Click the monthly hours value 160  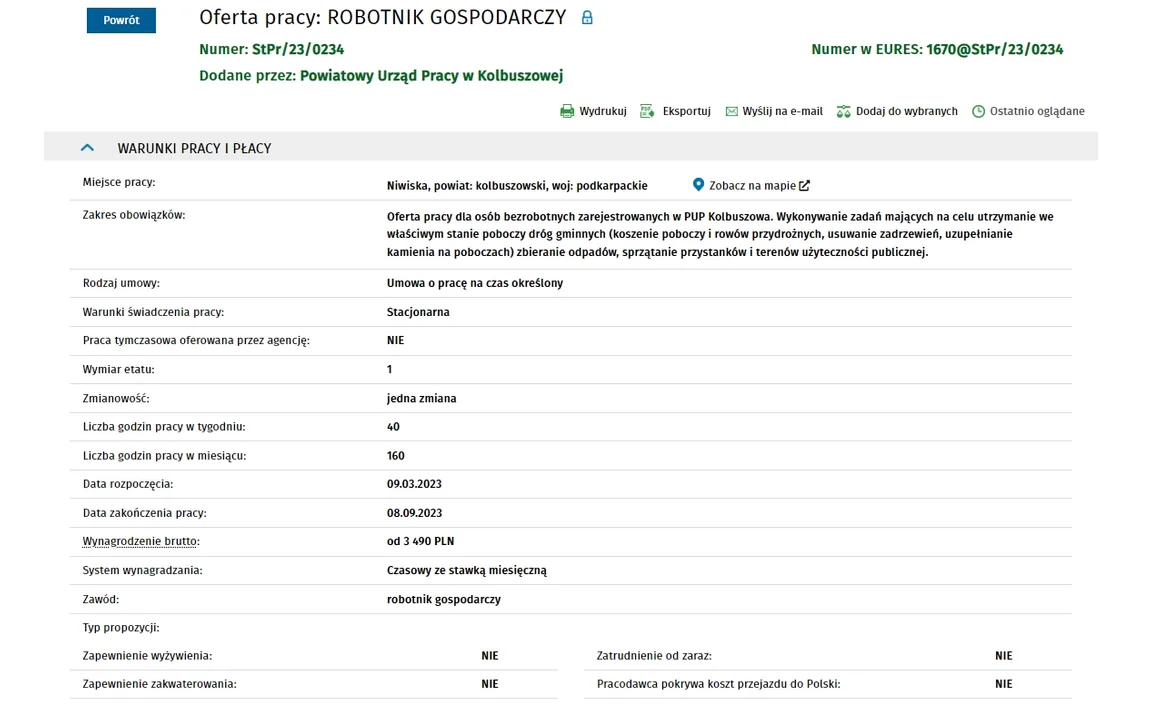(x=396, y=456)
